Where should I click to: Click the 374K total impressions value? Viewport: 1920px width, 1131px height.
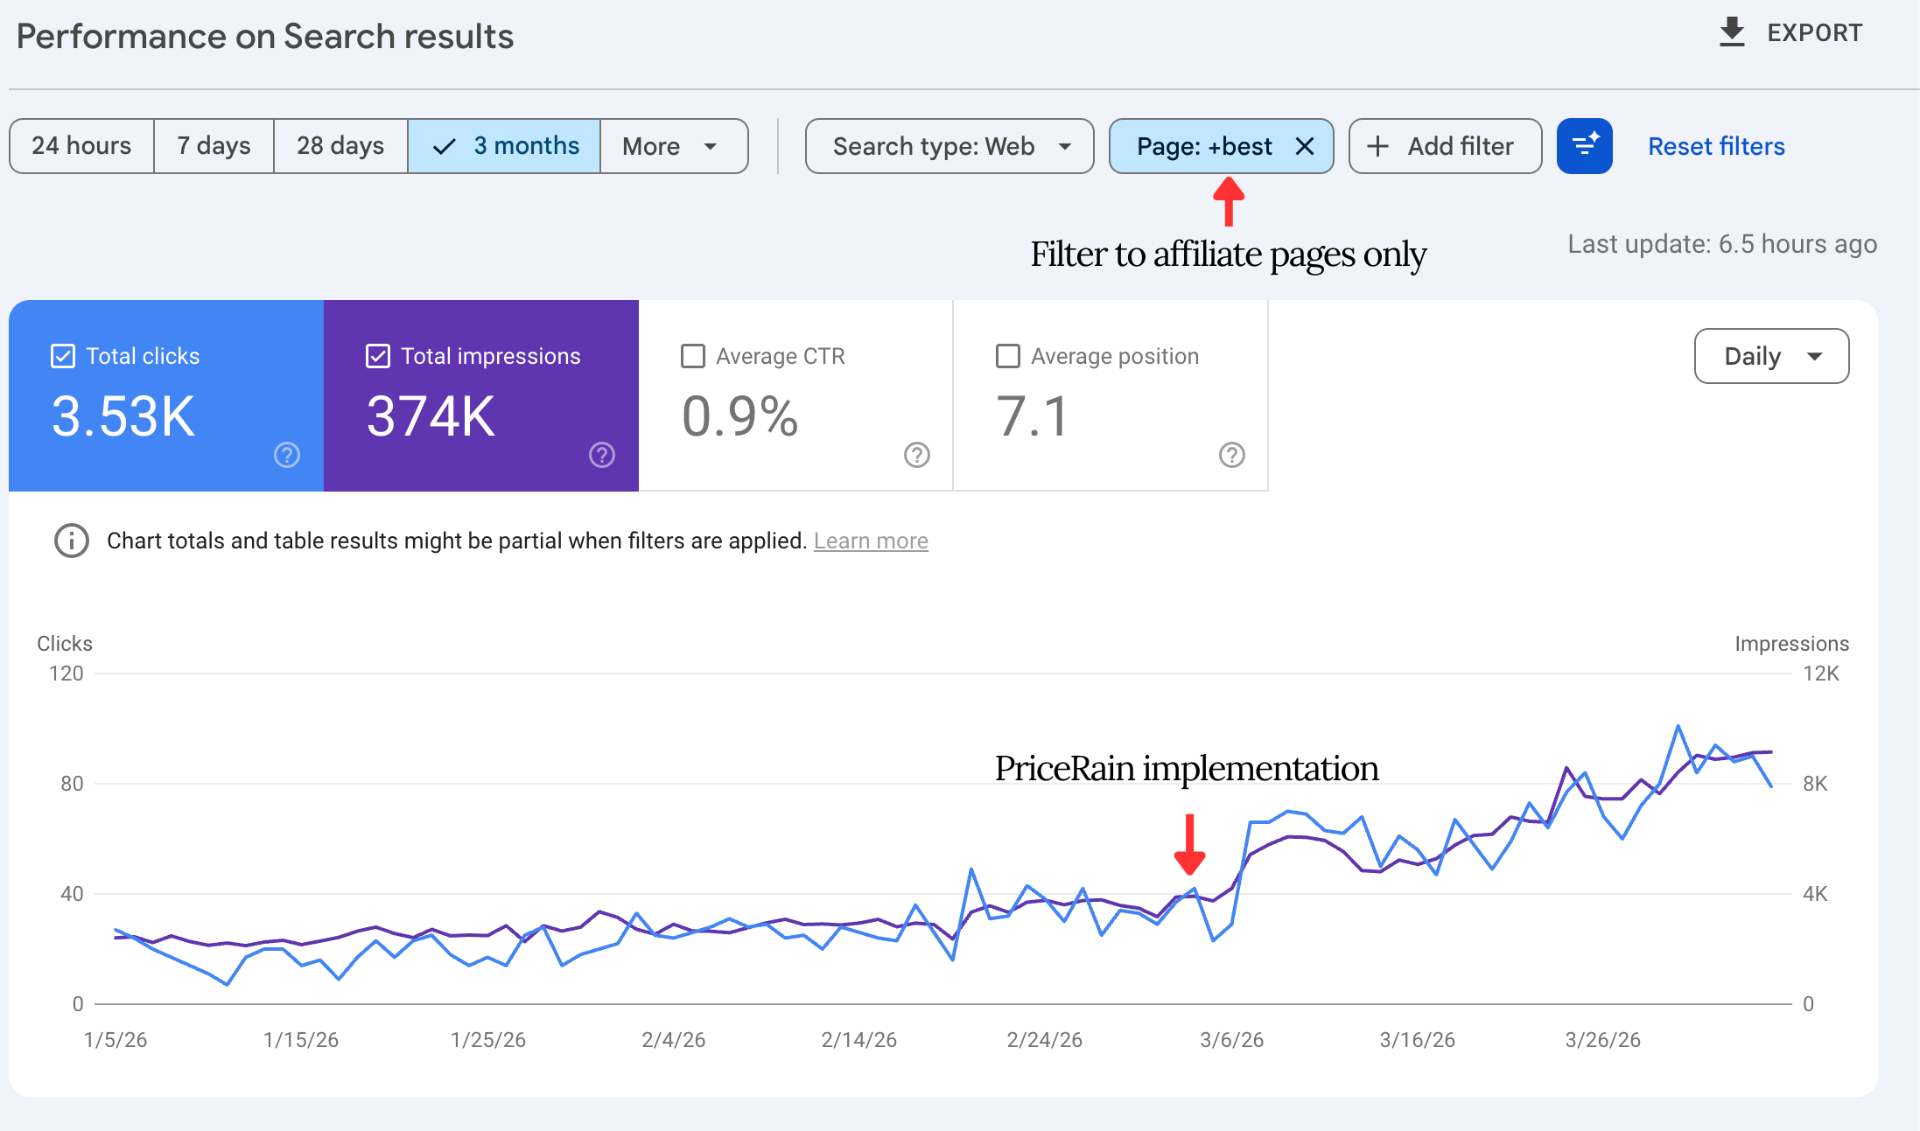[x=431, y=416]
